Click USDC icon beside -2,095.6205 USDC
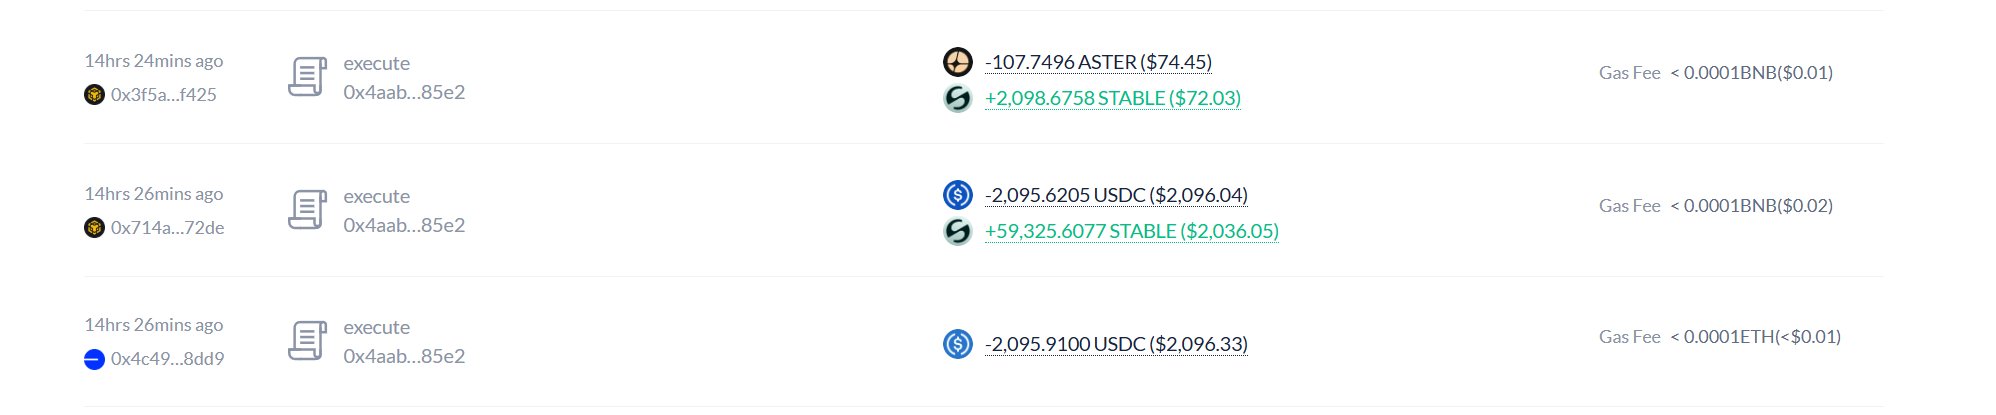1996x415 pixels. click(957, 195)
